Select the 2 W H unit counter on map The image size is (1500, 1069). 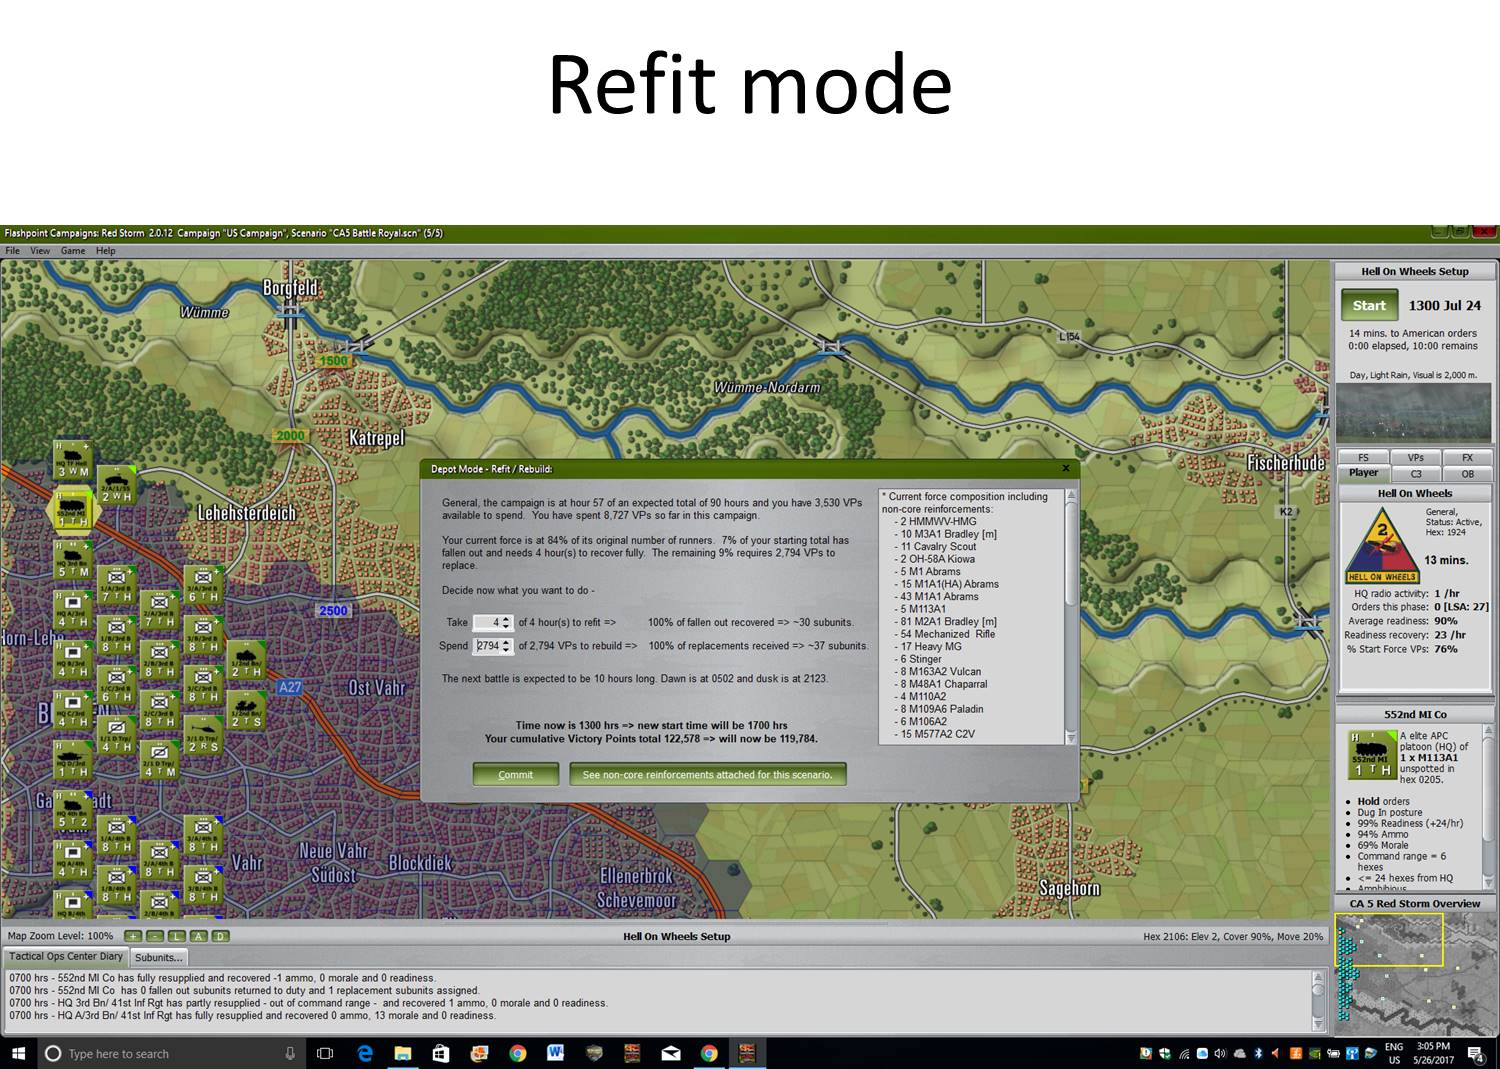coord(116,485)
